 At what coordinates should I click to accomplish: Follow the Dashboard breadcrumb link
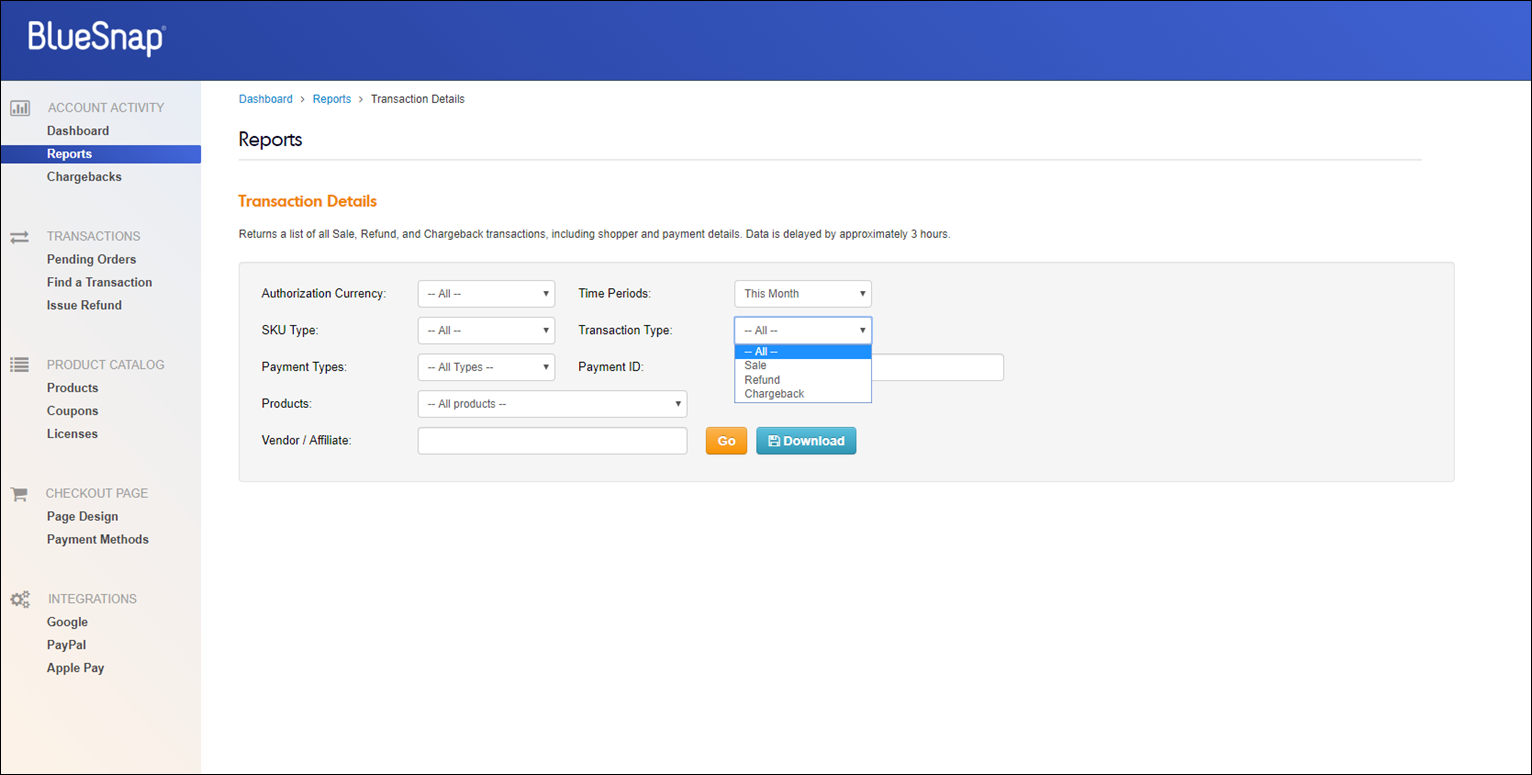coord(266,99)
